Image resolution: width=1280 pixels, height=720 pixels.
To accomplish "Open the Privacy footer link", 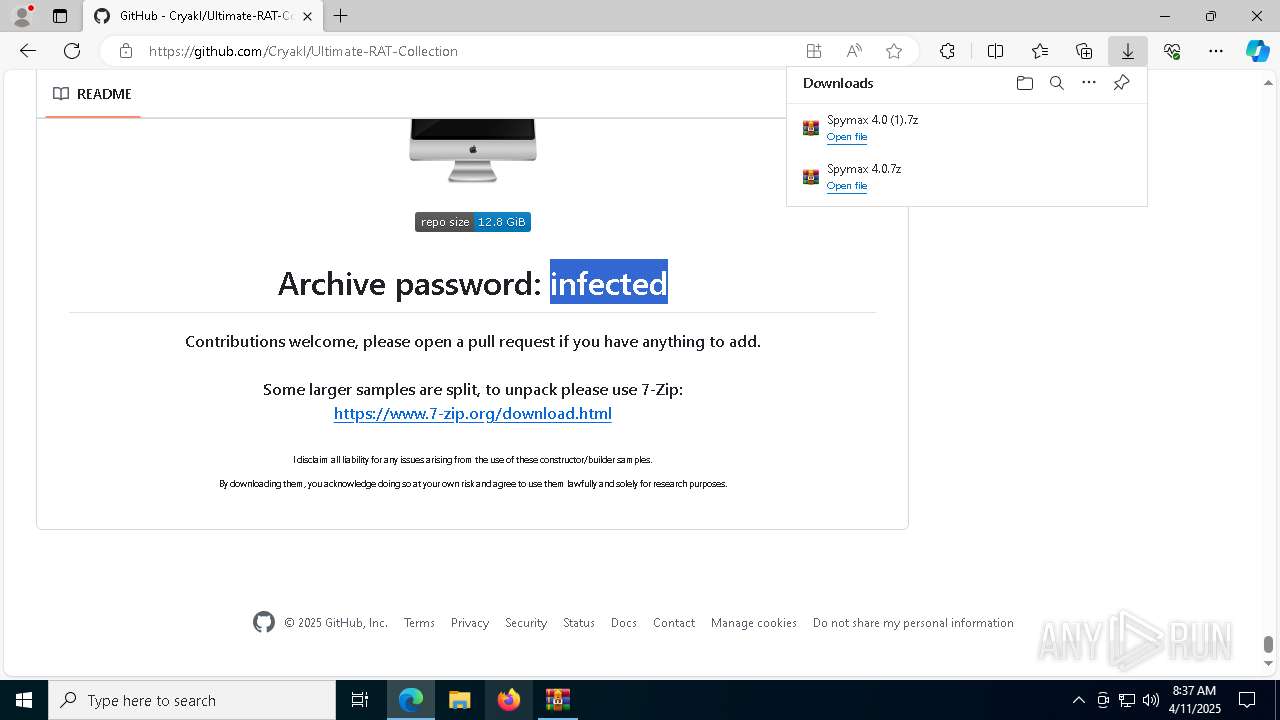I will 470,622.
